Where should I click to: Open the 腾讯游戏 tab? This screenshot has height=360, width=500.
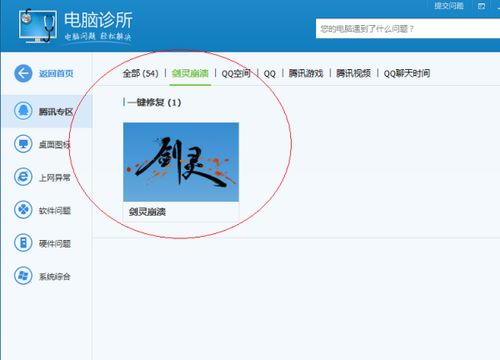click(306, 73)
